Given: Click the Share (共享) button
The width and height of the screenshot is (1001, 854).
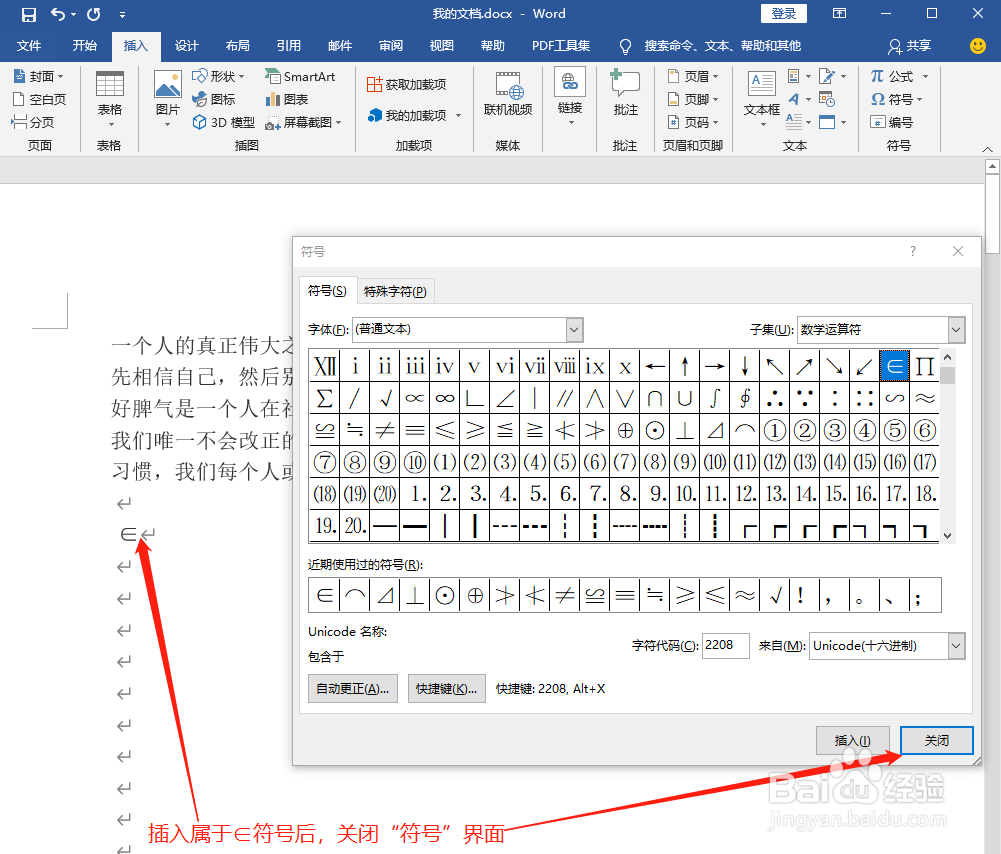Looking at the screenshot, I should (910, 46).
